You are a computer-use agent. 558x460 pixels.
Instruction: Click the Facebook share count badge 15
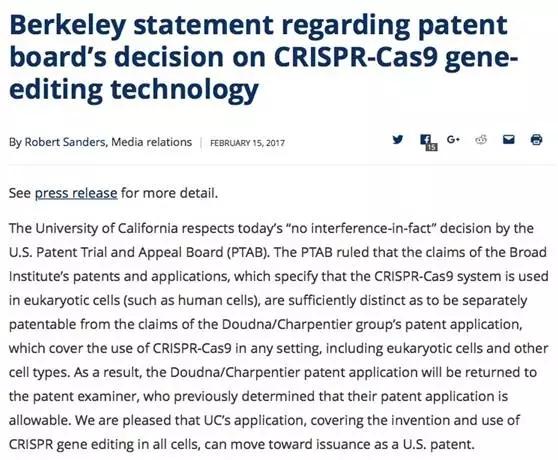tap(431, 147)
